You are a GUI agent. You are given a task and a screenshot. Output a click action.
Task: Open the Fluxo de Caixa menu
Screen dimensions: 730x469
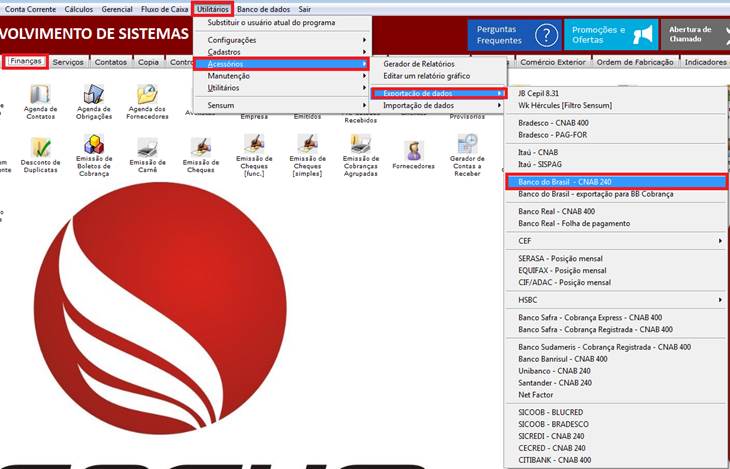pyautogui.click(x=164, y=9)
